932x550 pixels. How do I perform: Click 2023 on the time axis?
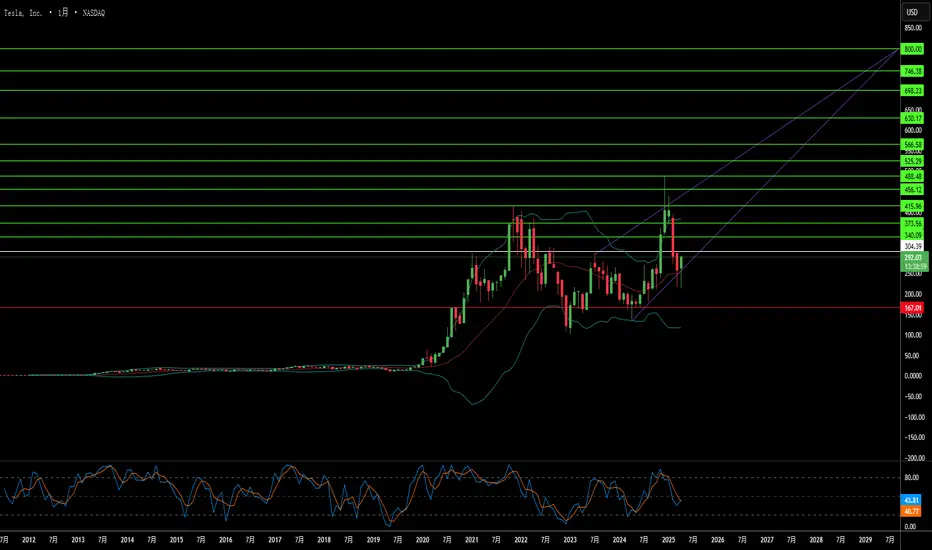[x=569, y=540]
